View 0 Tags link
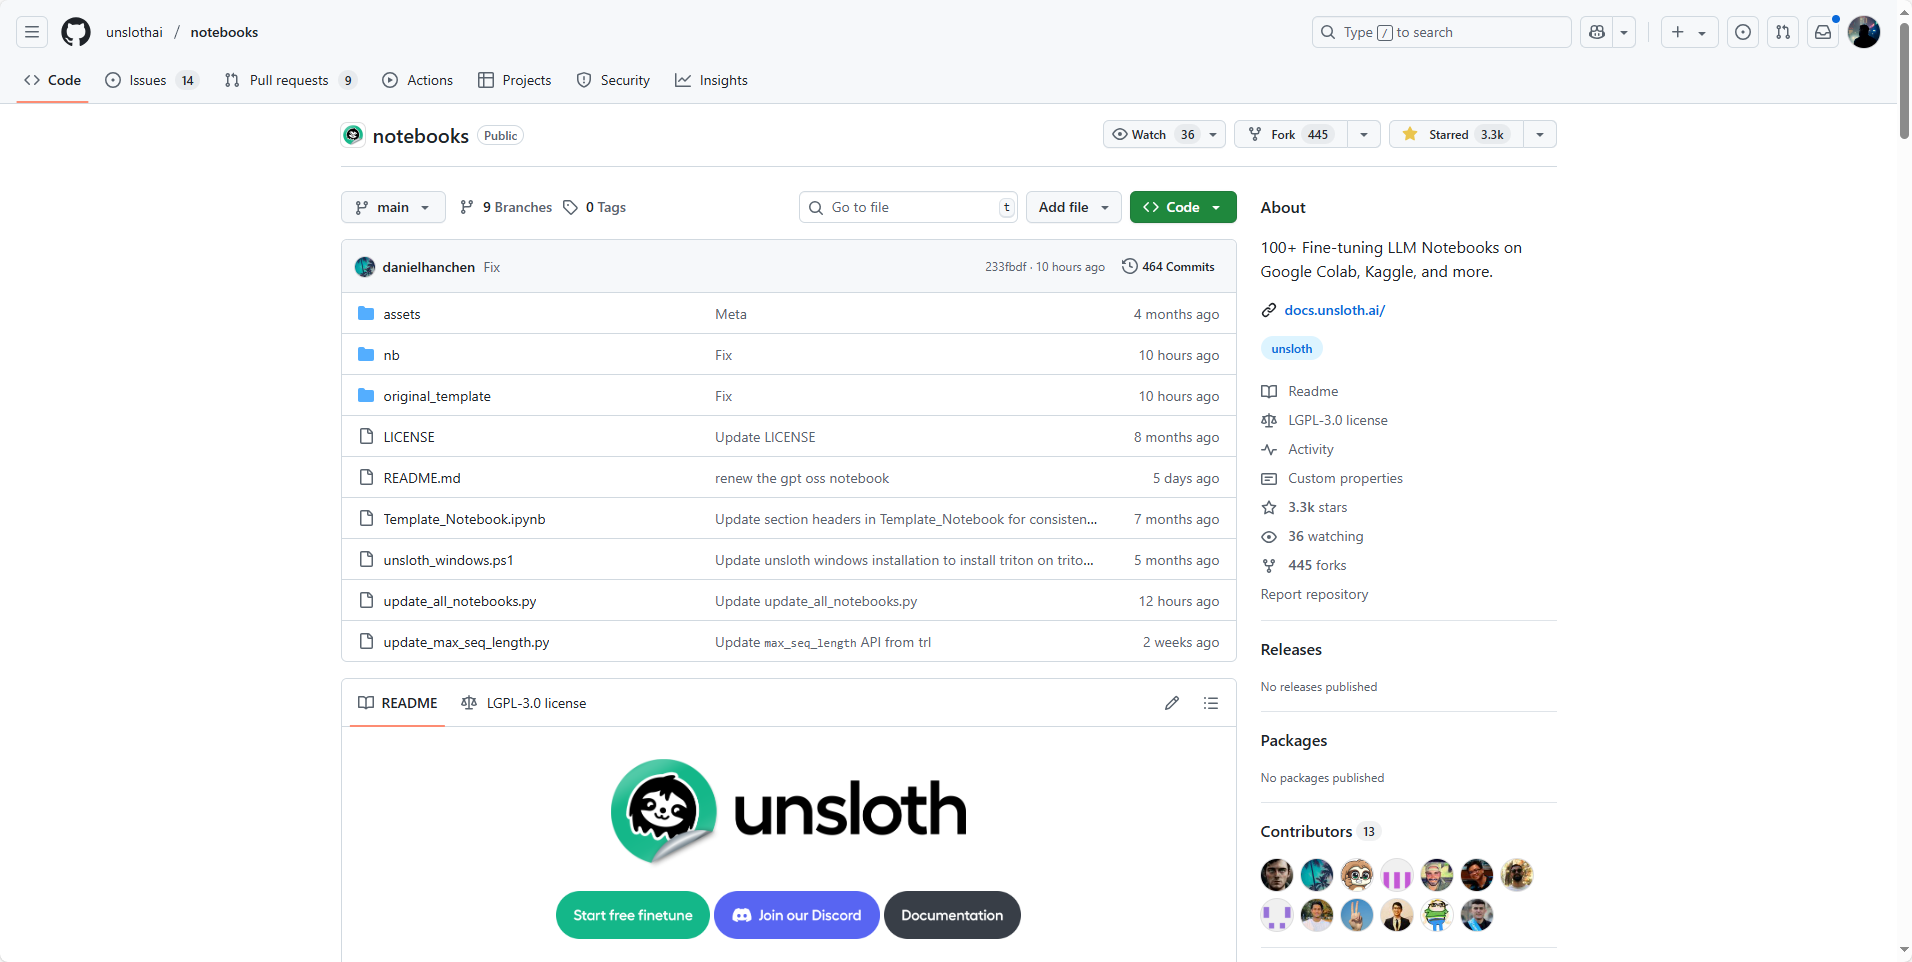This screenshot has height=962, width=1912. pyautogui.click(x=595, y=207)
